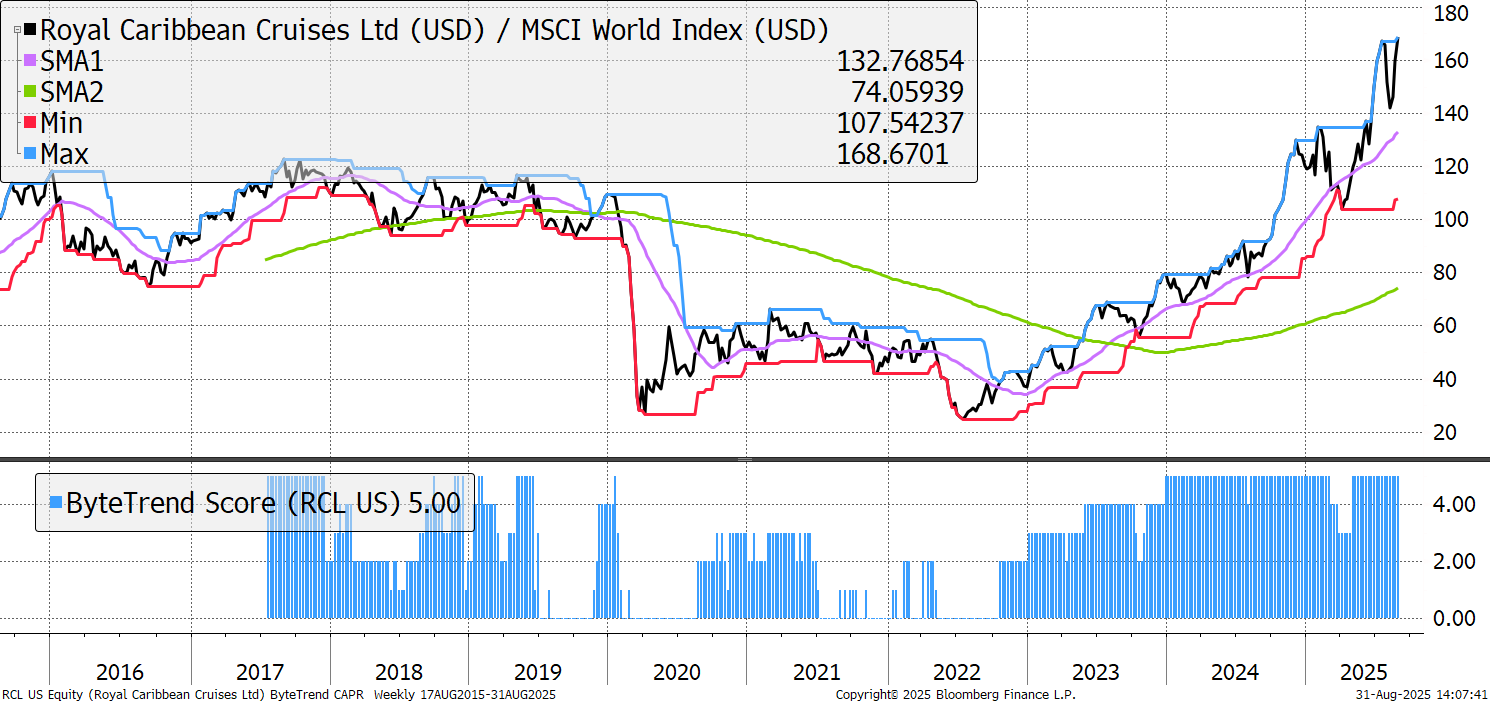Click the 4.00 score axis label
The height and width of the screenshot is (703, 1490).
point(1454,504)
